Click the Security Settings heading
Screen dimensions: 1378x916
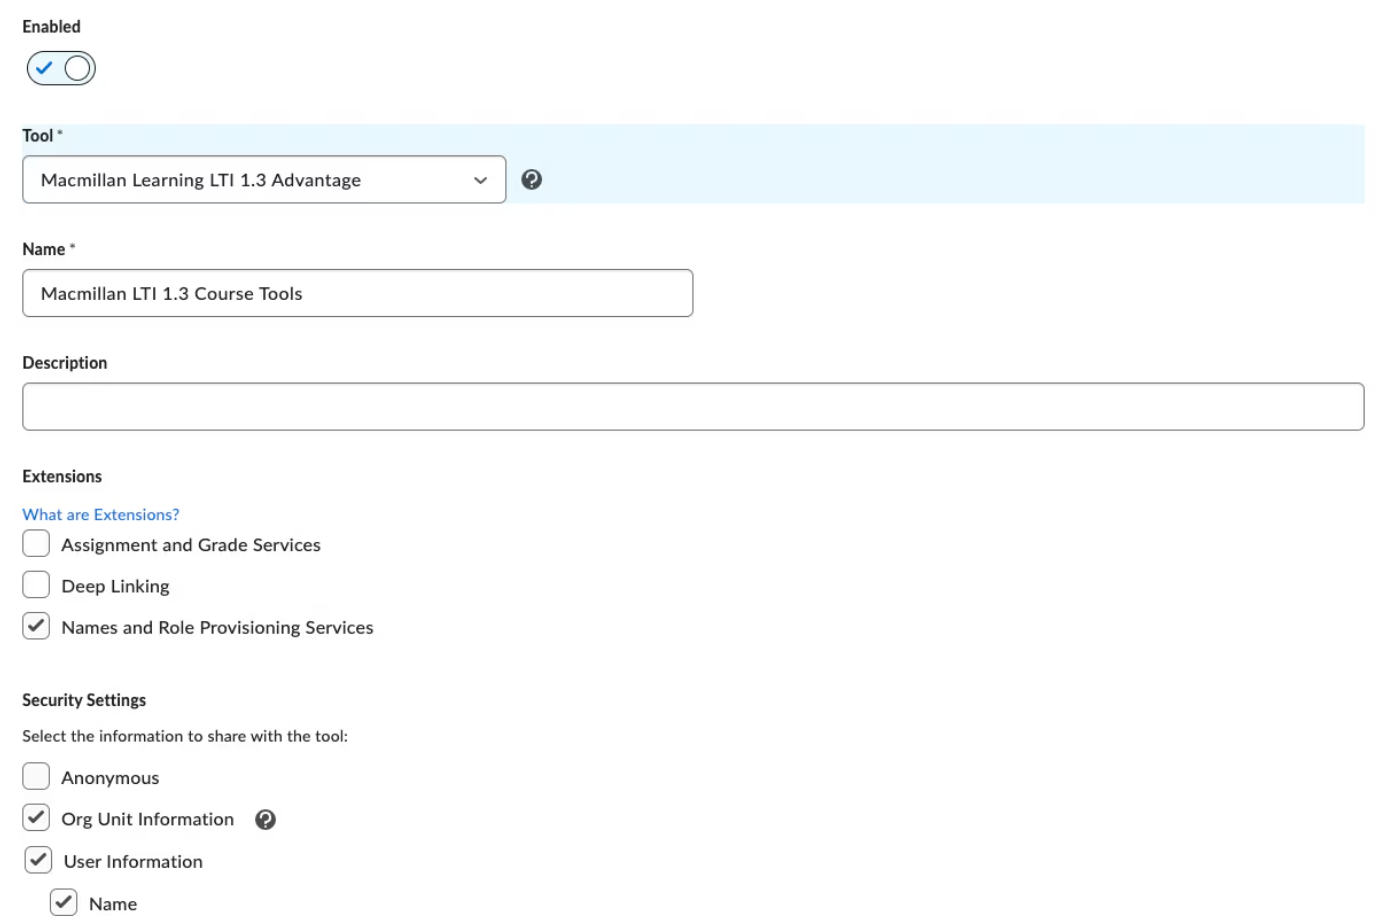[x=83, y=700]
